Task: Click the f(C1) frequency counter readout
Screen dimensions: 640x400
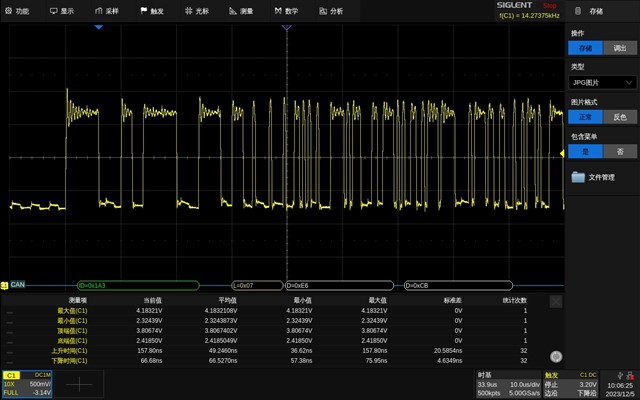Action: pos(529,16)
